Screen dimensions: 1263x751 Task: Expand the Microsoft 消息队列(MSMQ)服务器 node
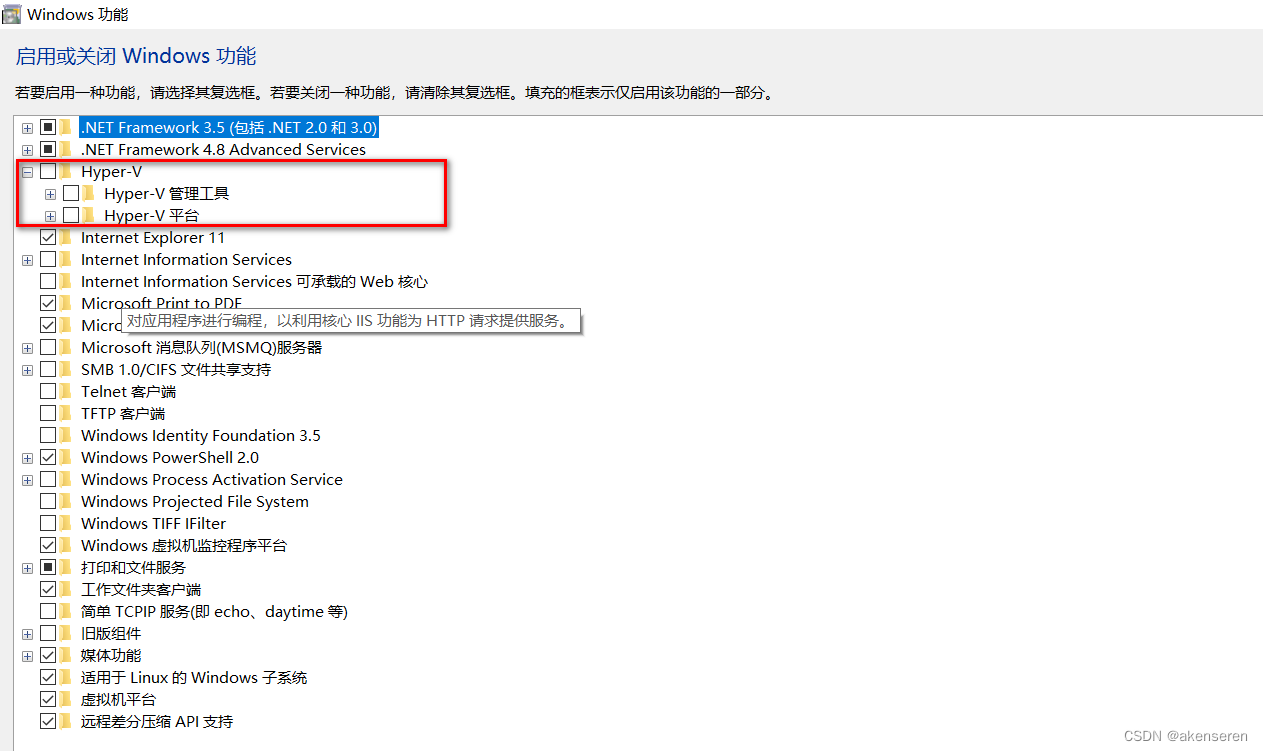(27, 349)
